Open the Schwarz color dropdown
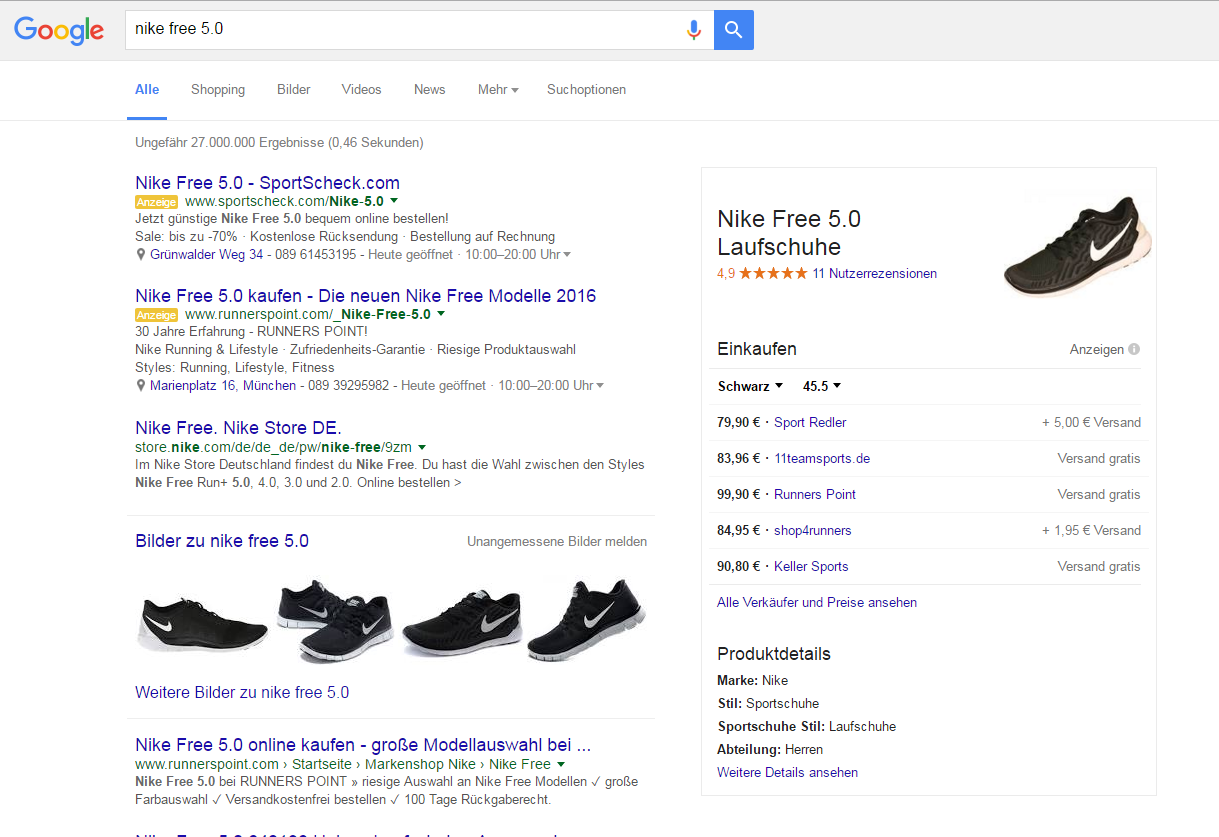 [750, 386]
